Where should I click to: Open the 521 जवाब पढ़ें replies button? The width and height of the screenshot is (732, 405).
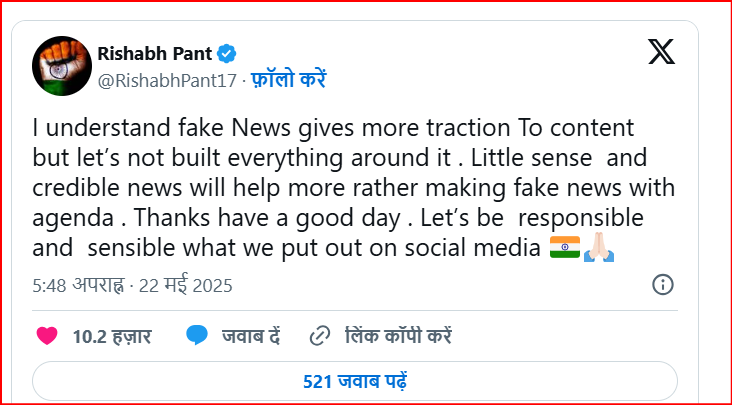(x=355, y=381)
